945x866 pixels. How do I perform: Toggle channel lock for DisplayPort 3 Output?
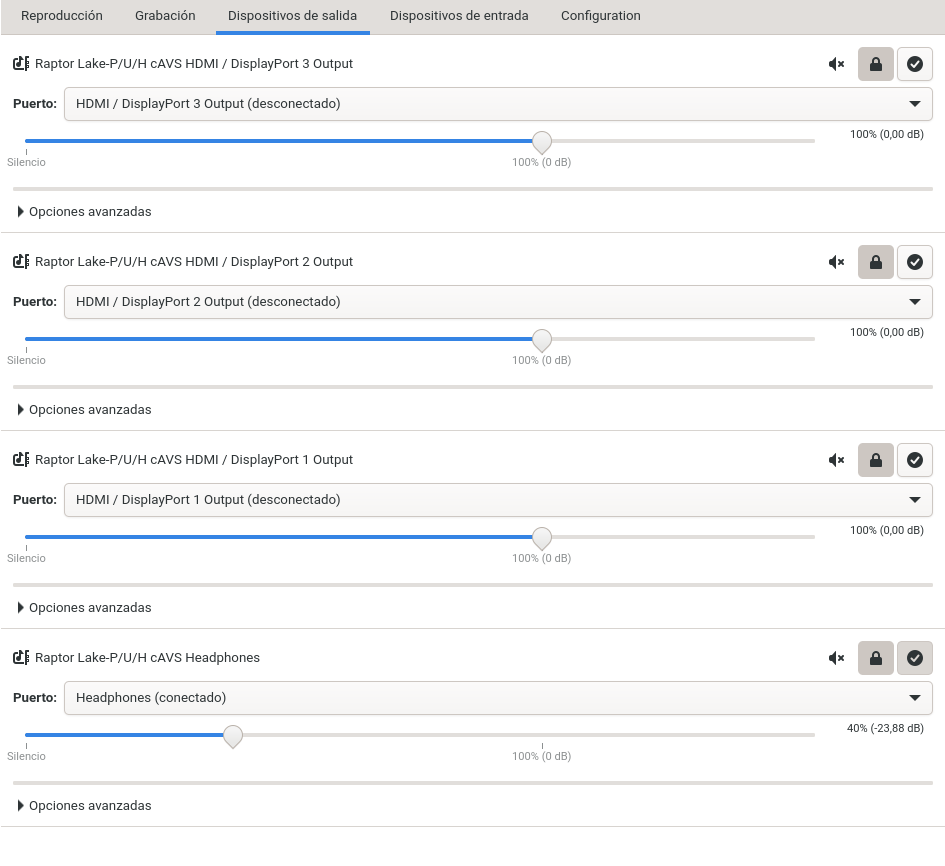tap(876, 64)
